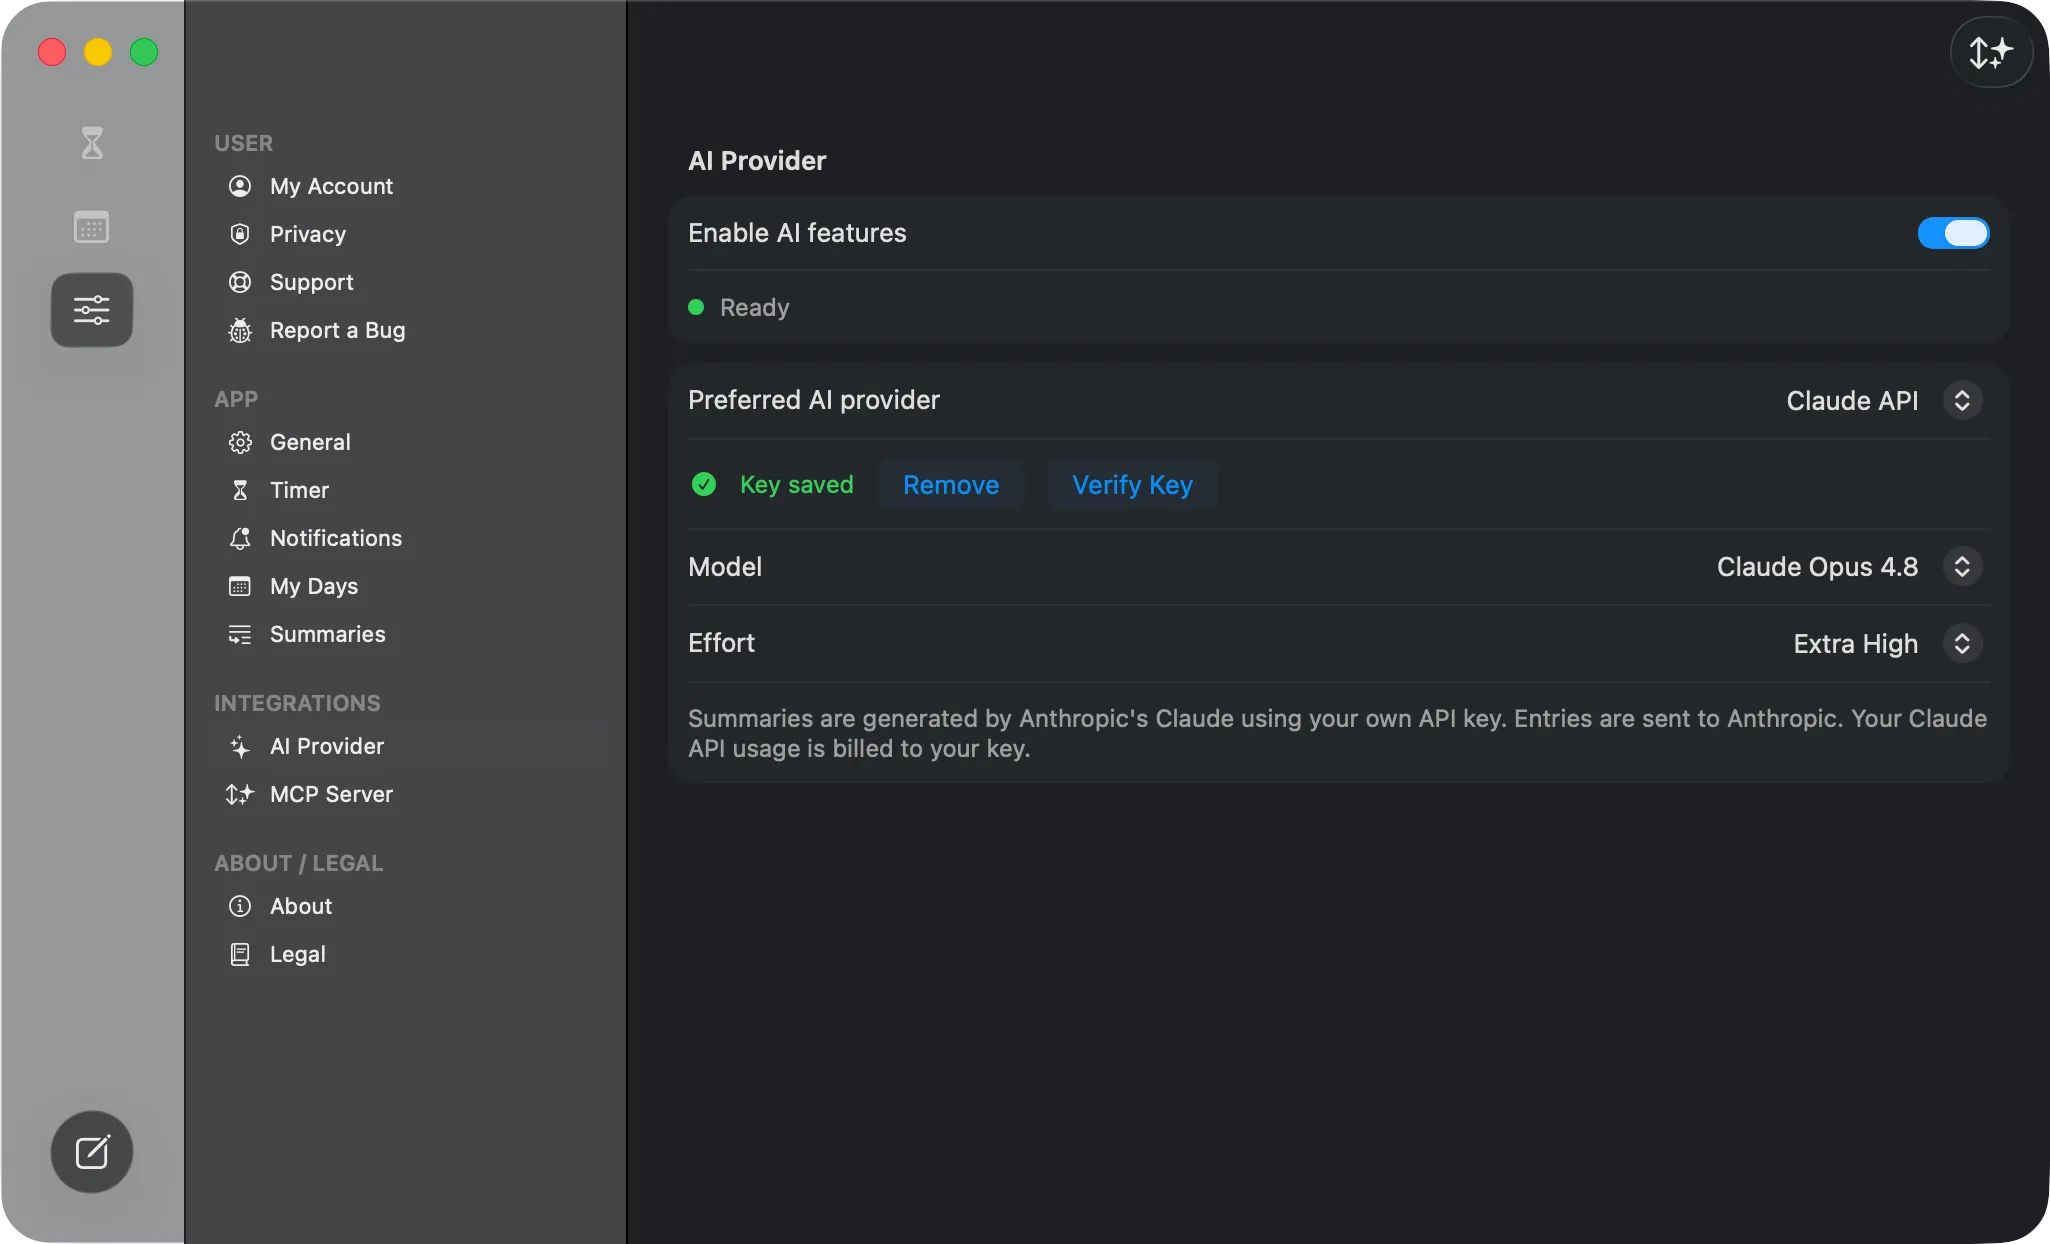
Task: Open the About page
Action: pos(301,906)
